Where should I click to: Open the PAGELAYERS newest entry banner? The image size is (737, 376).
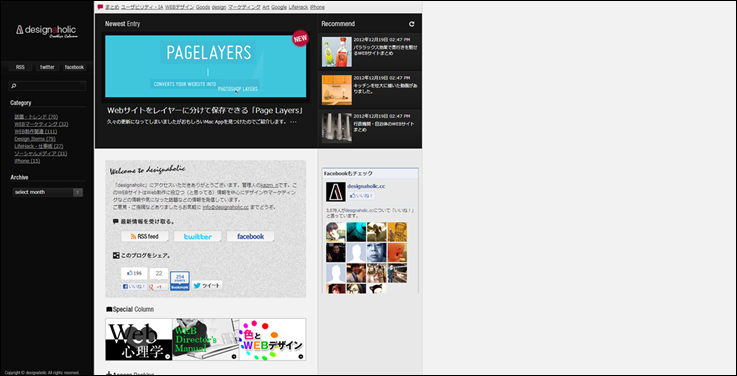point(205,66)
